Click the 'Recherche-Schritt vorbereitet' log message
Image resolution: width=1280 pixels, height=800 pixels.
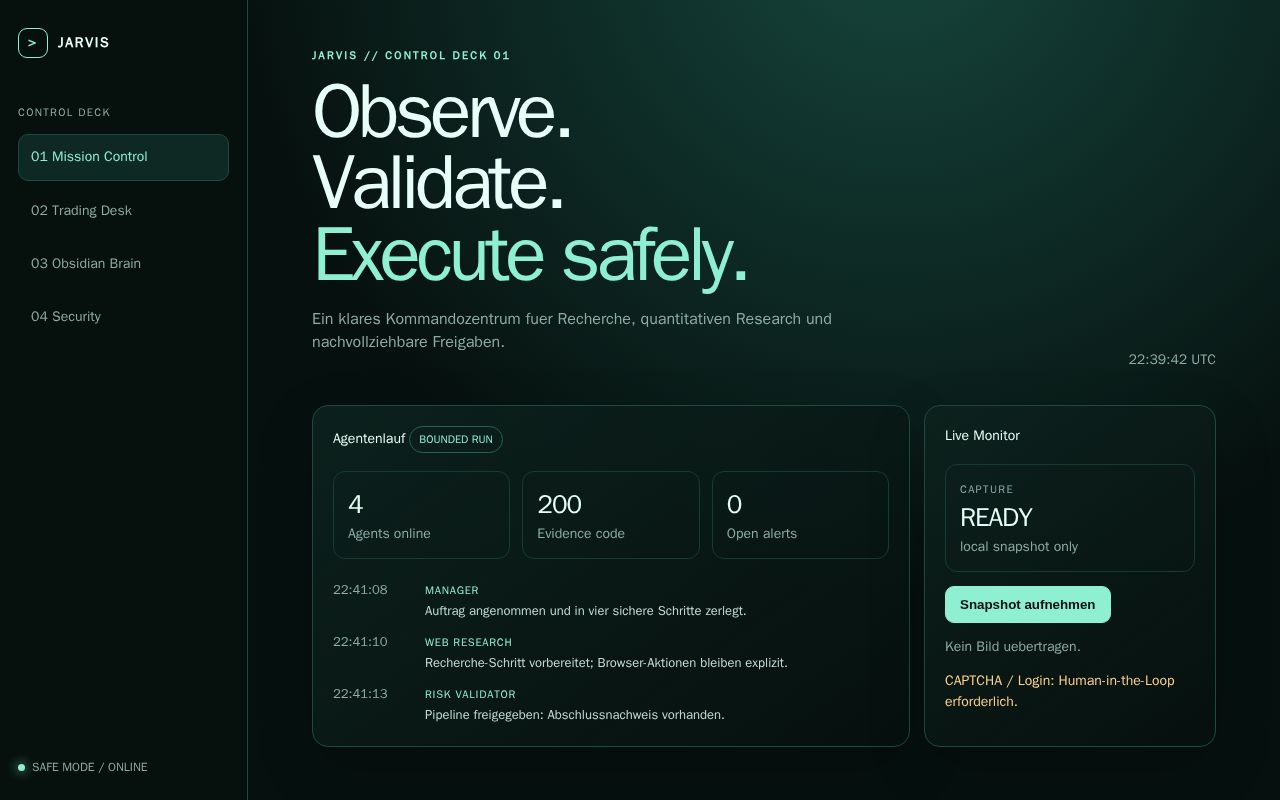coord(606,662)
